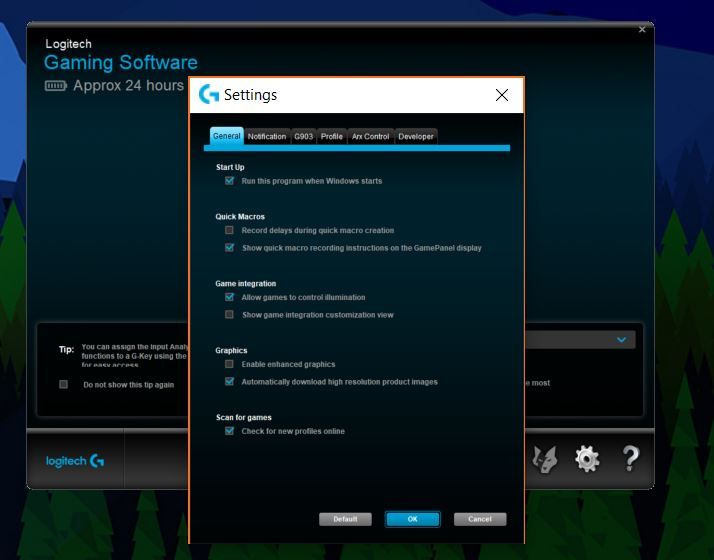
Task: Click the Gaming Software title text
Action: 121,62
